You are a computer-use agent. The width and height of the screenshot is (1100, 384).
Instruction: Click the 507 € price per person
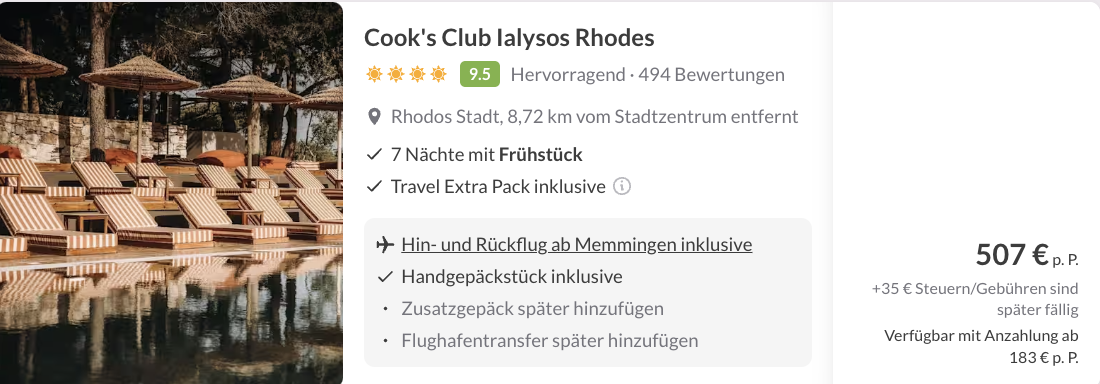click(1027, 256)
